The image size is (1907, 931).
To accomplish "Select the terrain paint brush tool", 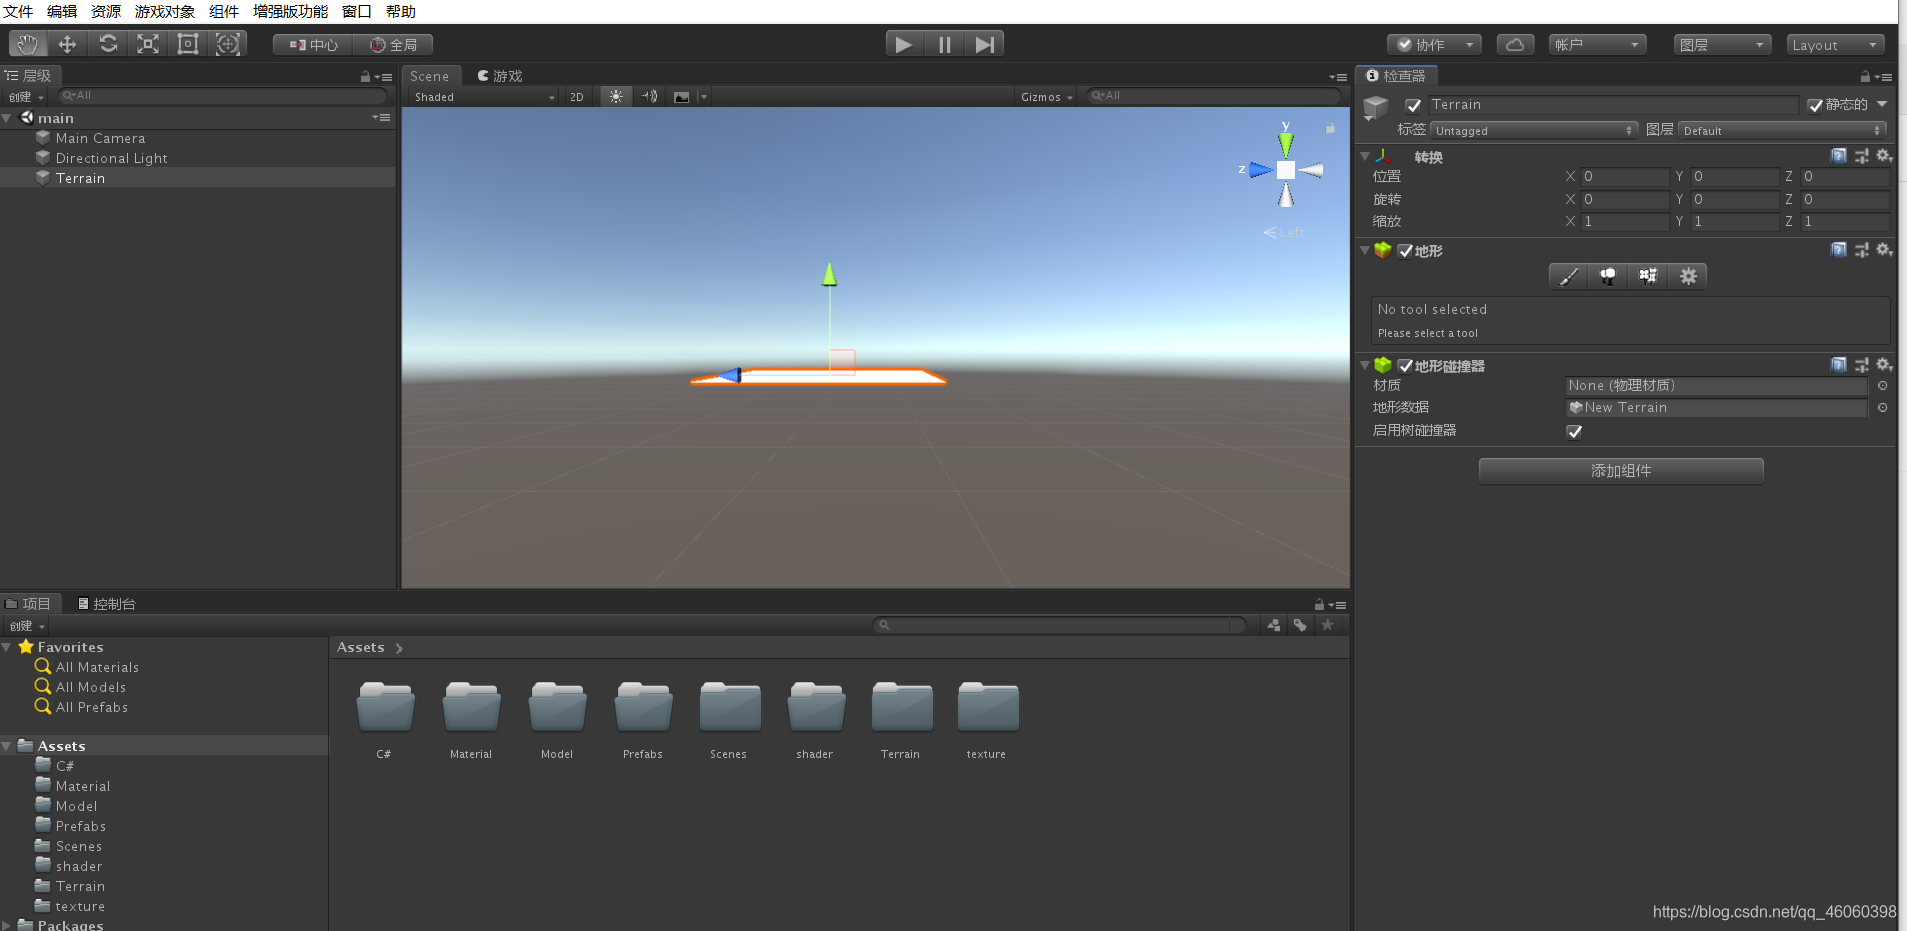I will point(1569,276).
